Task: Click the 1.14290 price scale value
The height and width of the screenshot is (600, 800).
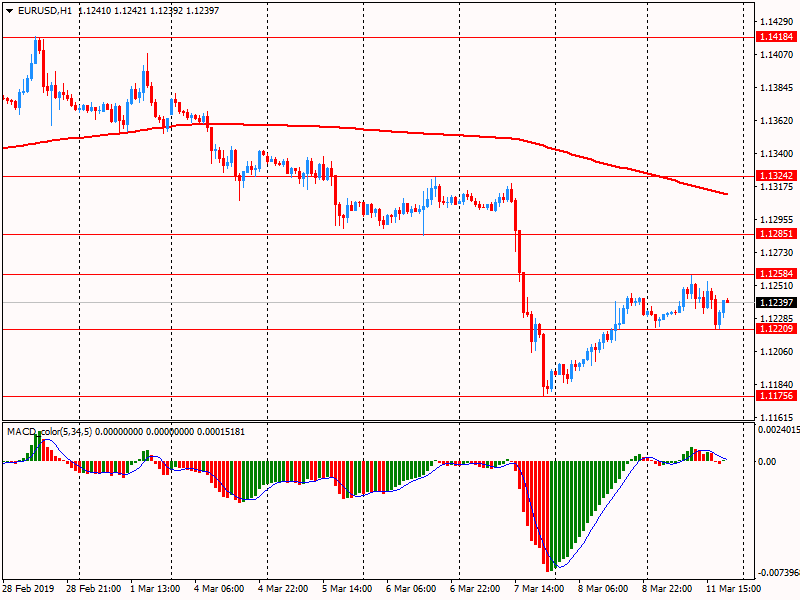Action: click(777, 21)
